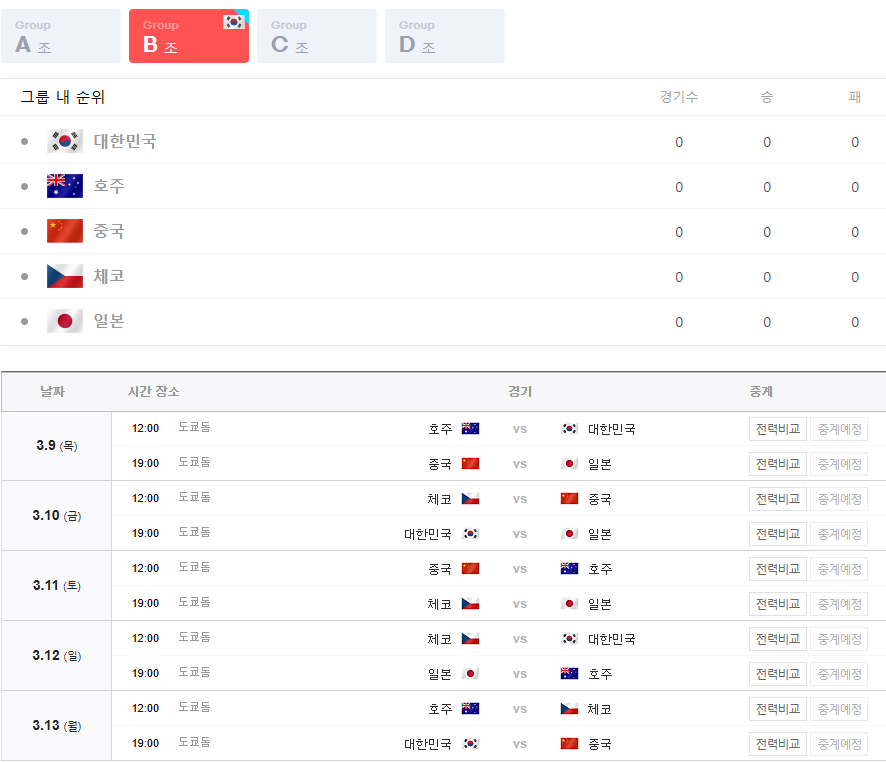This screenshot has width=886, height=762.
Task: Go to the Group D tab
Action: pos(445,36)
